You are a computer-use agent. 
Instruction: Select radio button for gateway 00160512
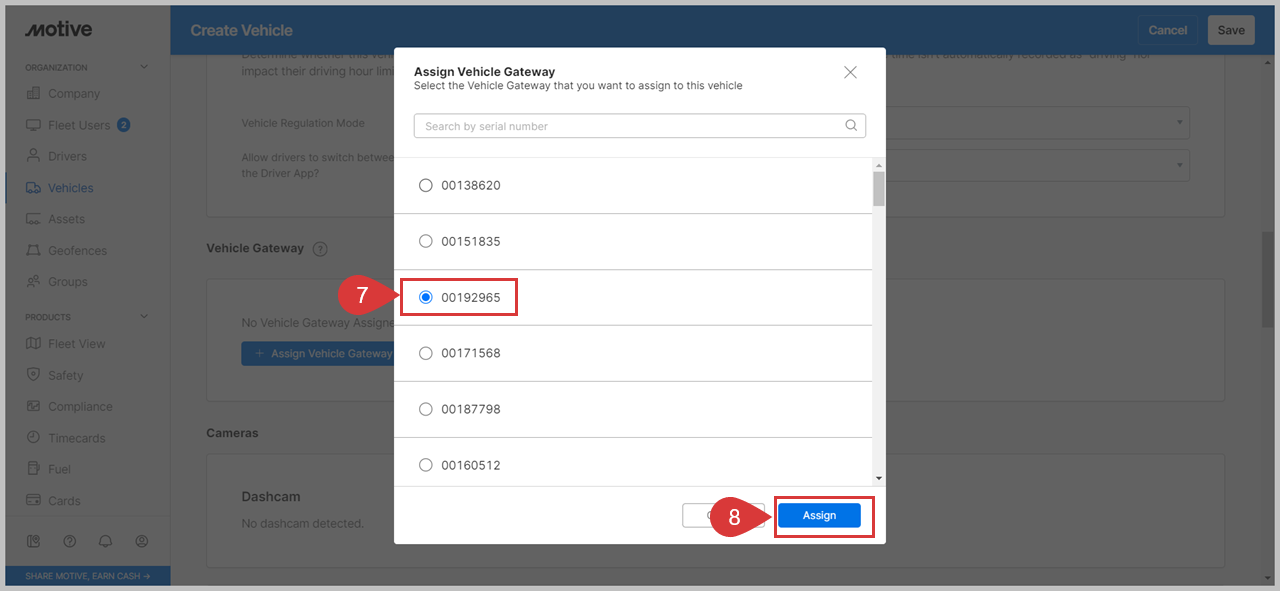coord(425,465)
